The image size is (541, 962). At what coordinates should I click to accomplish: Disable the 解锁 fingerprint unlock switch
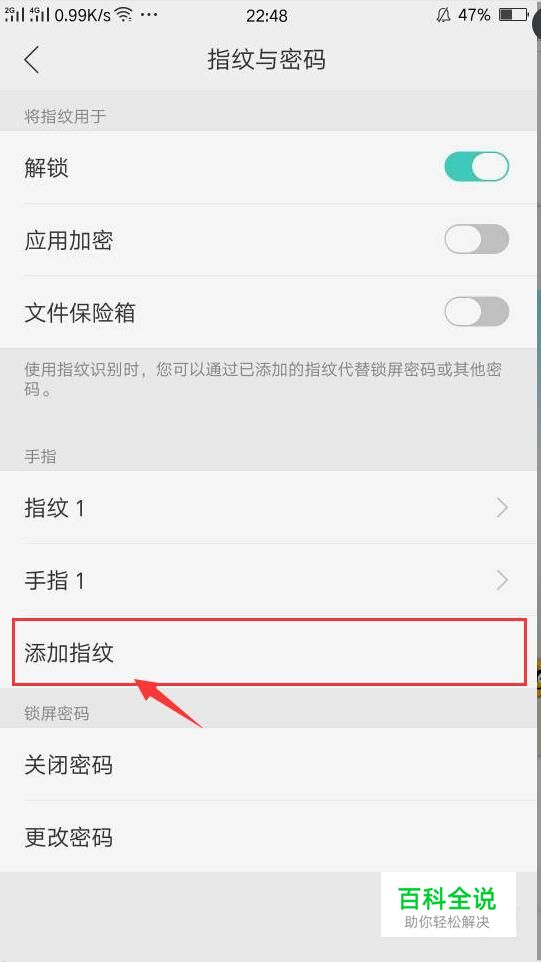[477, 167]
